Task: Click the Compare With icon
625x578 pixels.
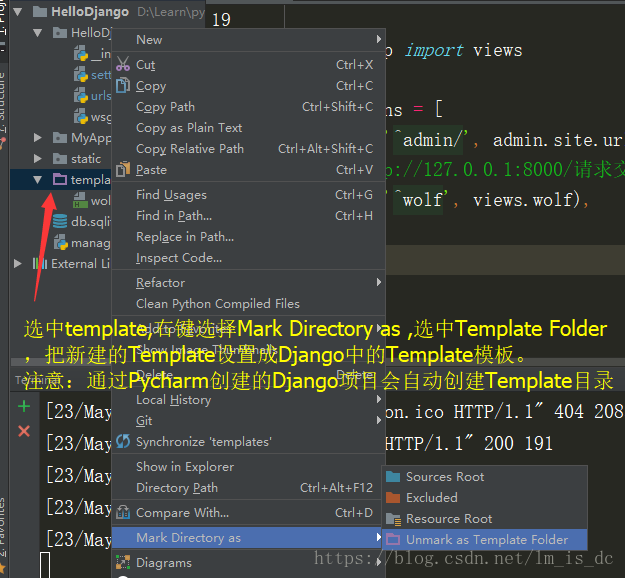Action: [x=123, y=512]
